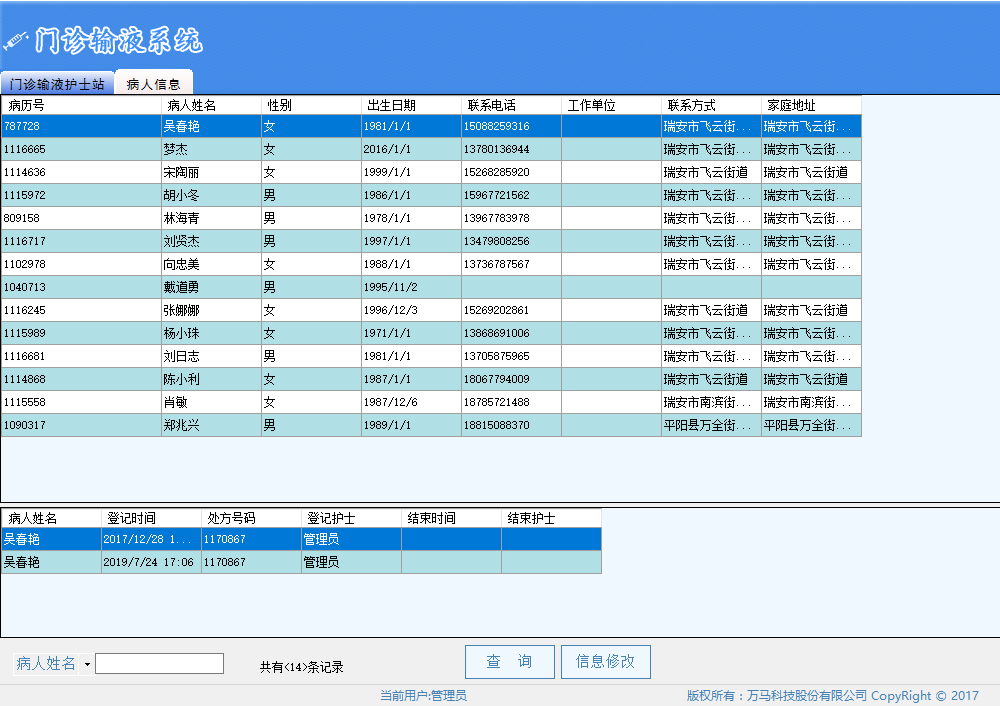Switch to the 门诊输液护士站 tab
Screen dimensions: 1000x706
tap(55, 85)
